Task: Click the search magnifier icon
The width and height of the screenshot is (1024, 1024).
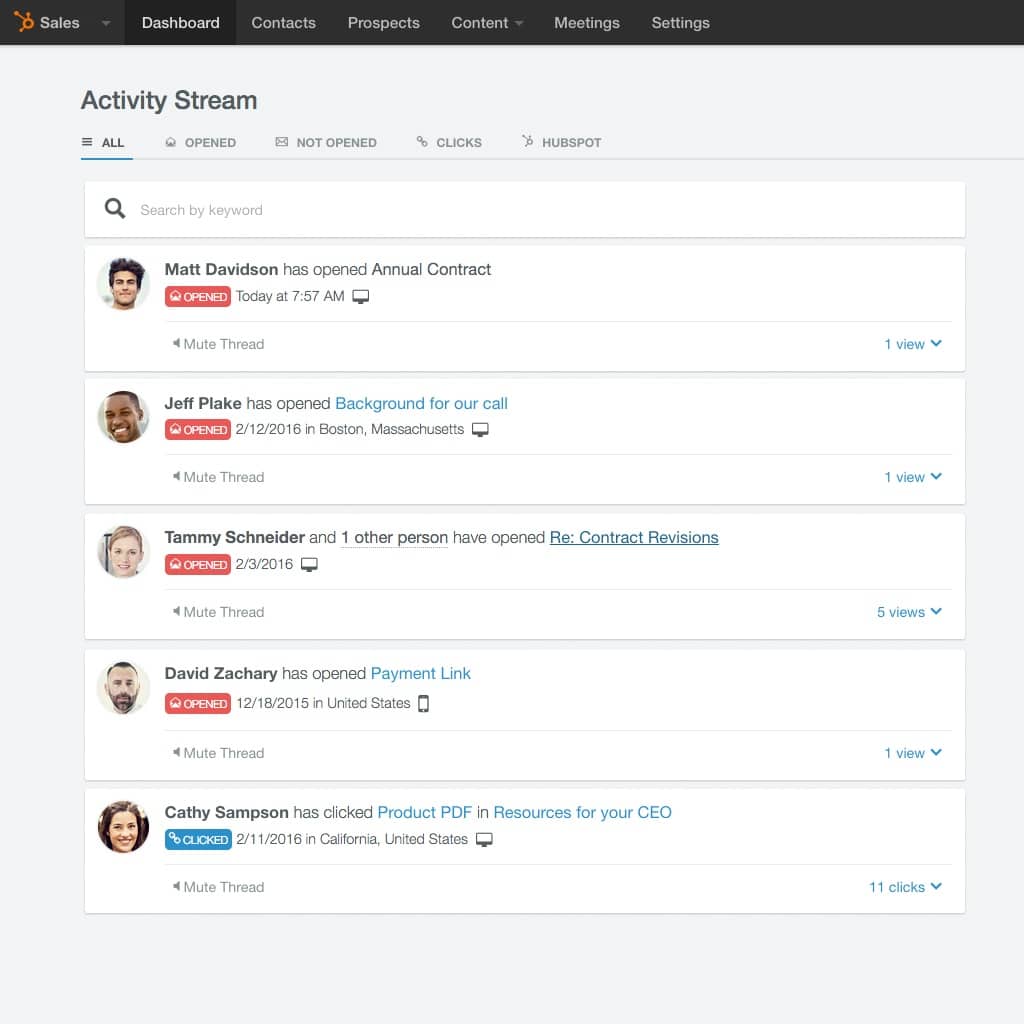Action: (x=114, y=209)
